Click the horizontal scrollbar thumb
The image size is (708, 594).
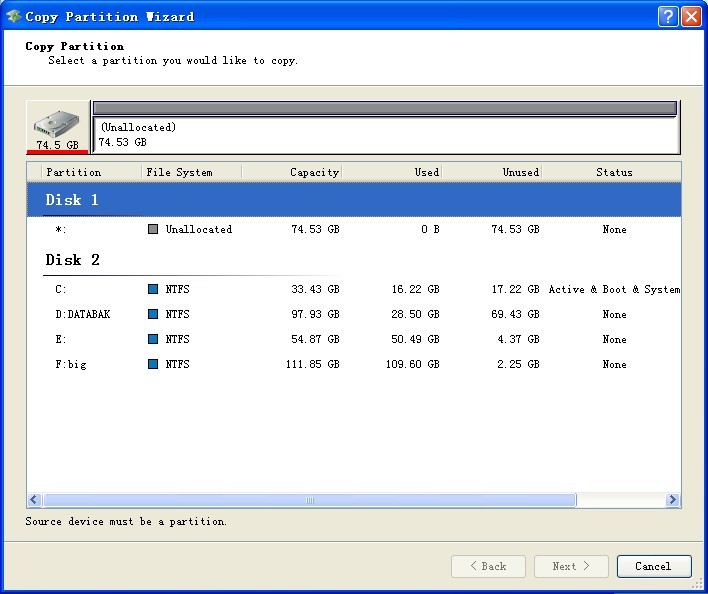[310, 500]
